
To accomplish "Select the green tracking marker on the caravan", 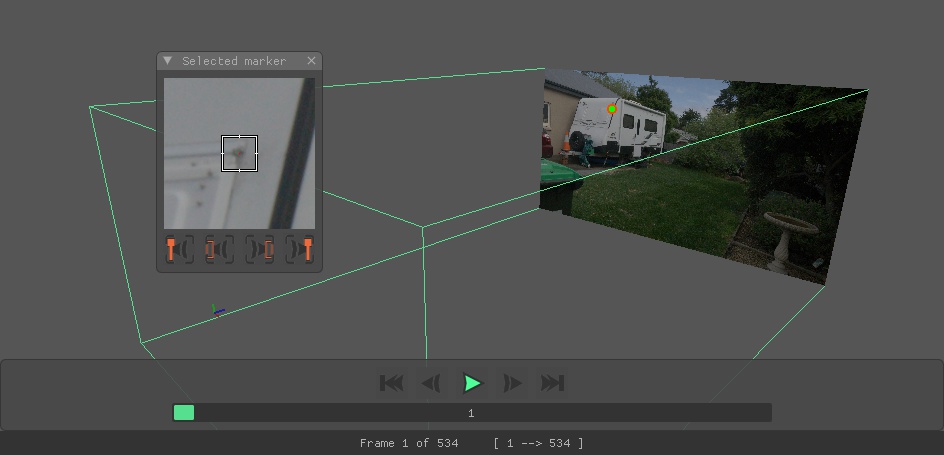I will pos(612,109).
